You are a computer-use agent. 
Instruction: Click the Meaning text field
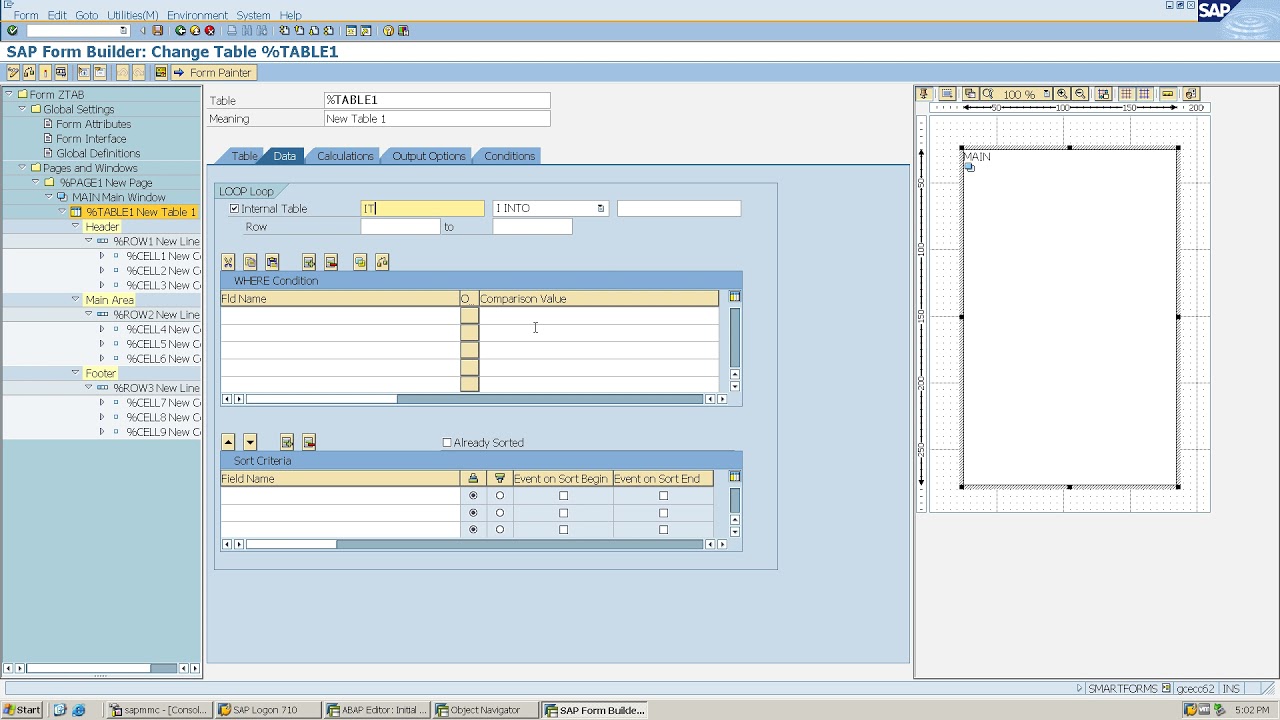(437, 119)
